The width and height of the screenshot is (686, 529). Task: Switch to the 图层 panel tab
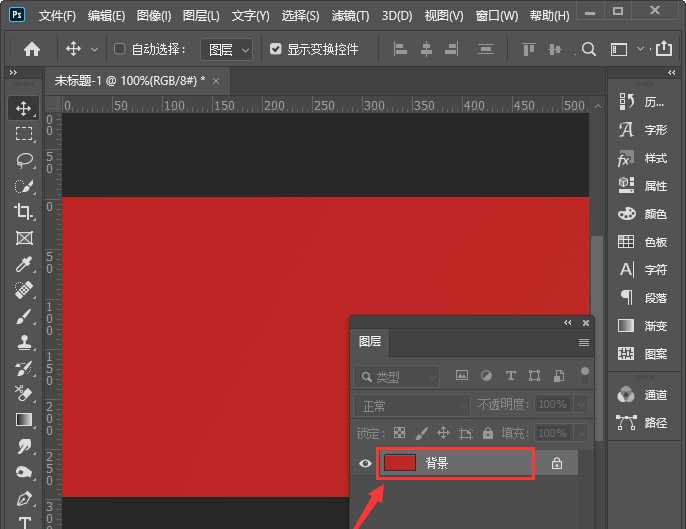(x=370, y=341)
